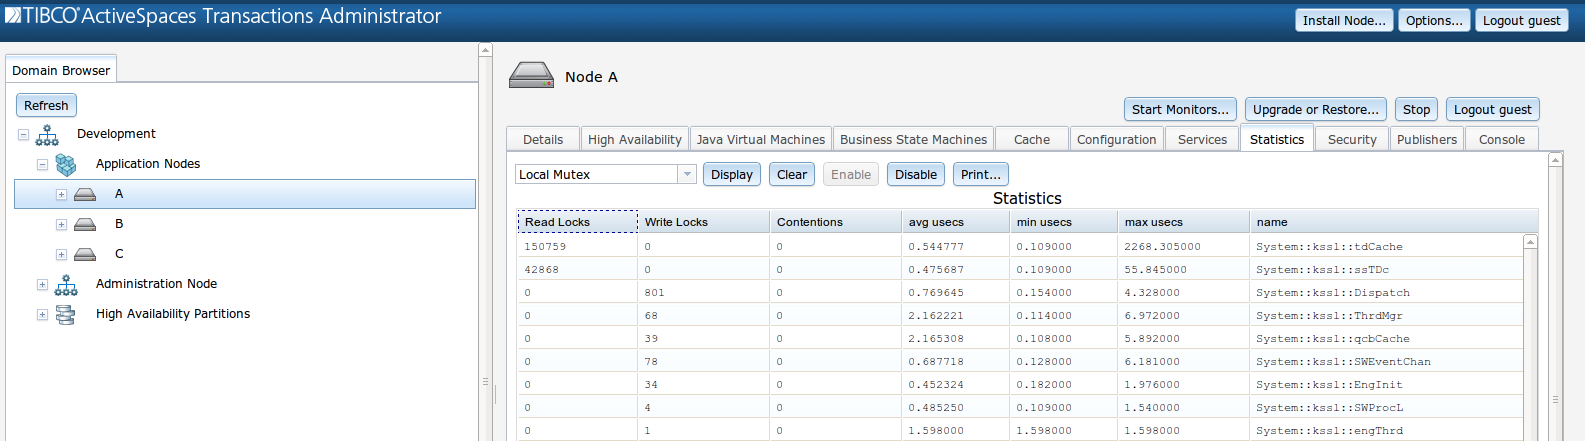Viewport: 1585px width, 441px height.
Task: Sort by avg usecs column header
Action: point(954,222)
